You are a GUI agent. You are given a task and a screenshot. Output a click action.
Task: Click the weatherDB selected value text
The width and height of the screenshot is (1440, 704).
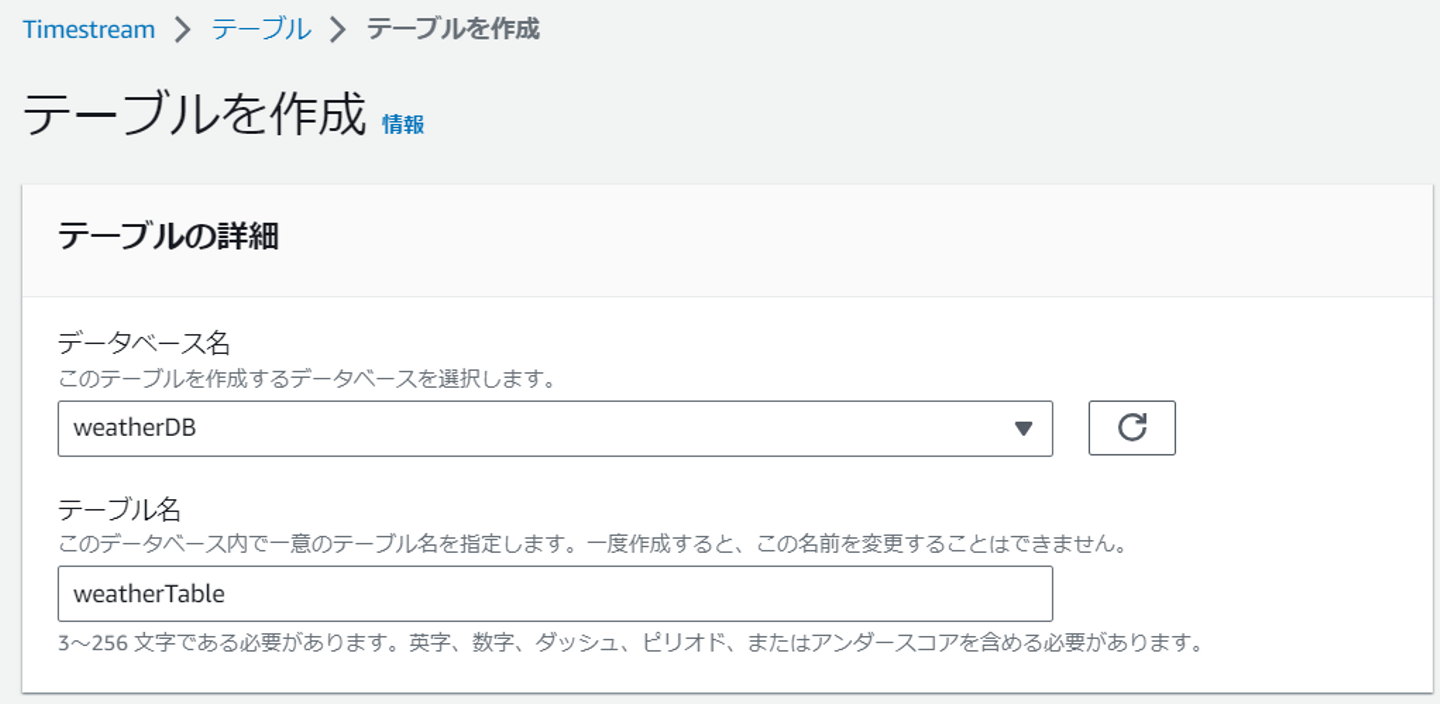(135, 429)
